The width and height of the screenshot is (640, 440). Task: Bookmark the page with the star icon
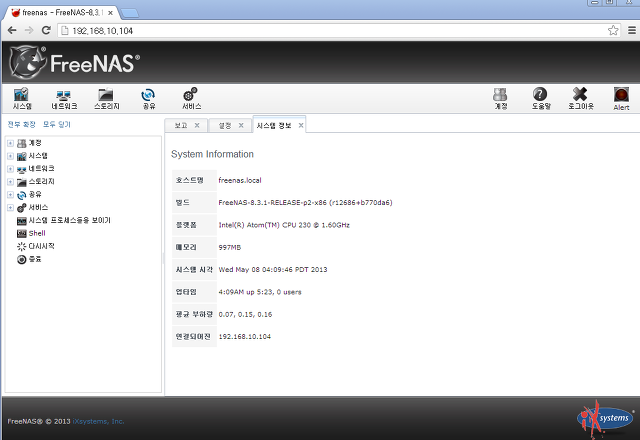click(613, 31)
